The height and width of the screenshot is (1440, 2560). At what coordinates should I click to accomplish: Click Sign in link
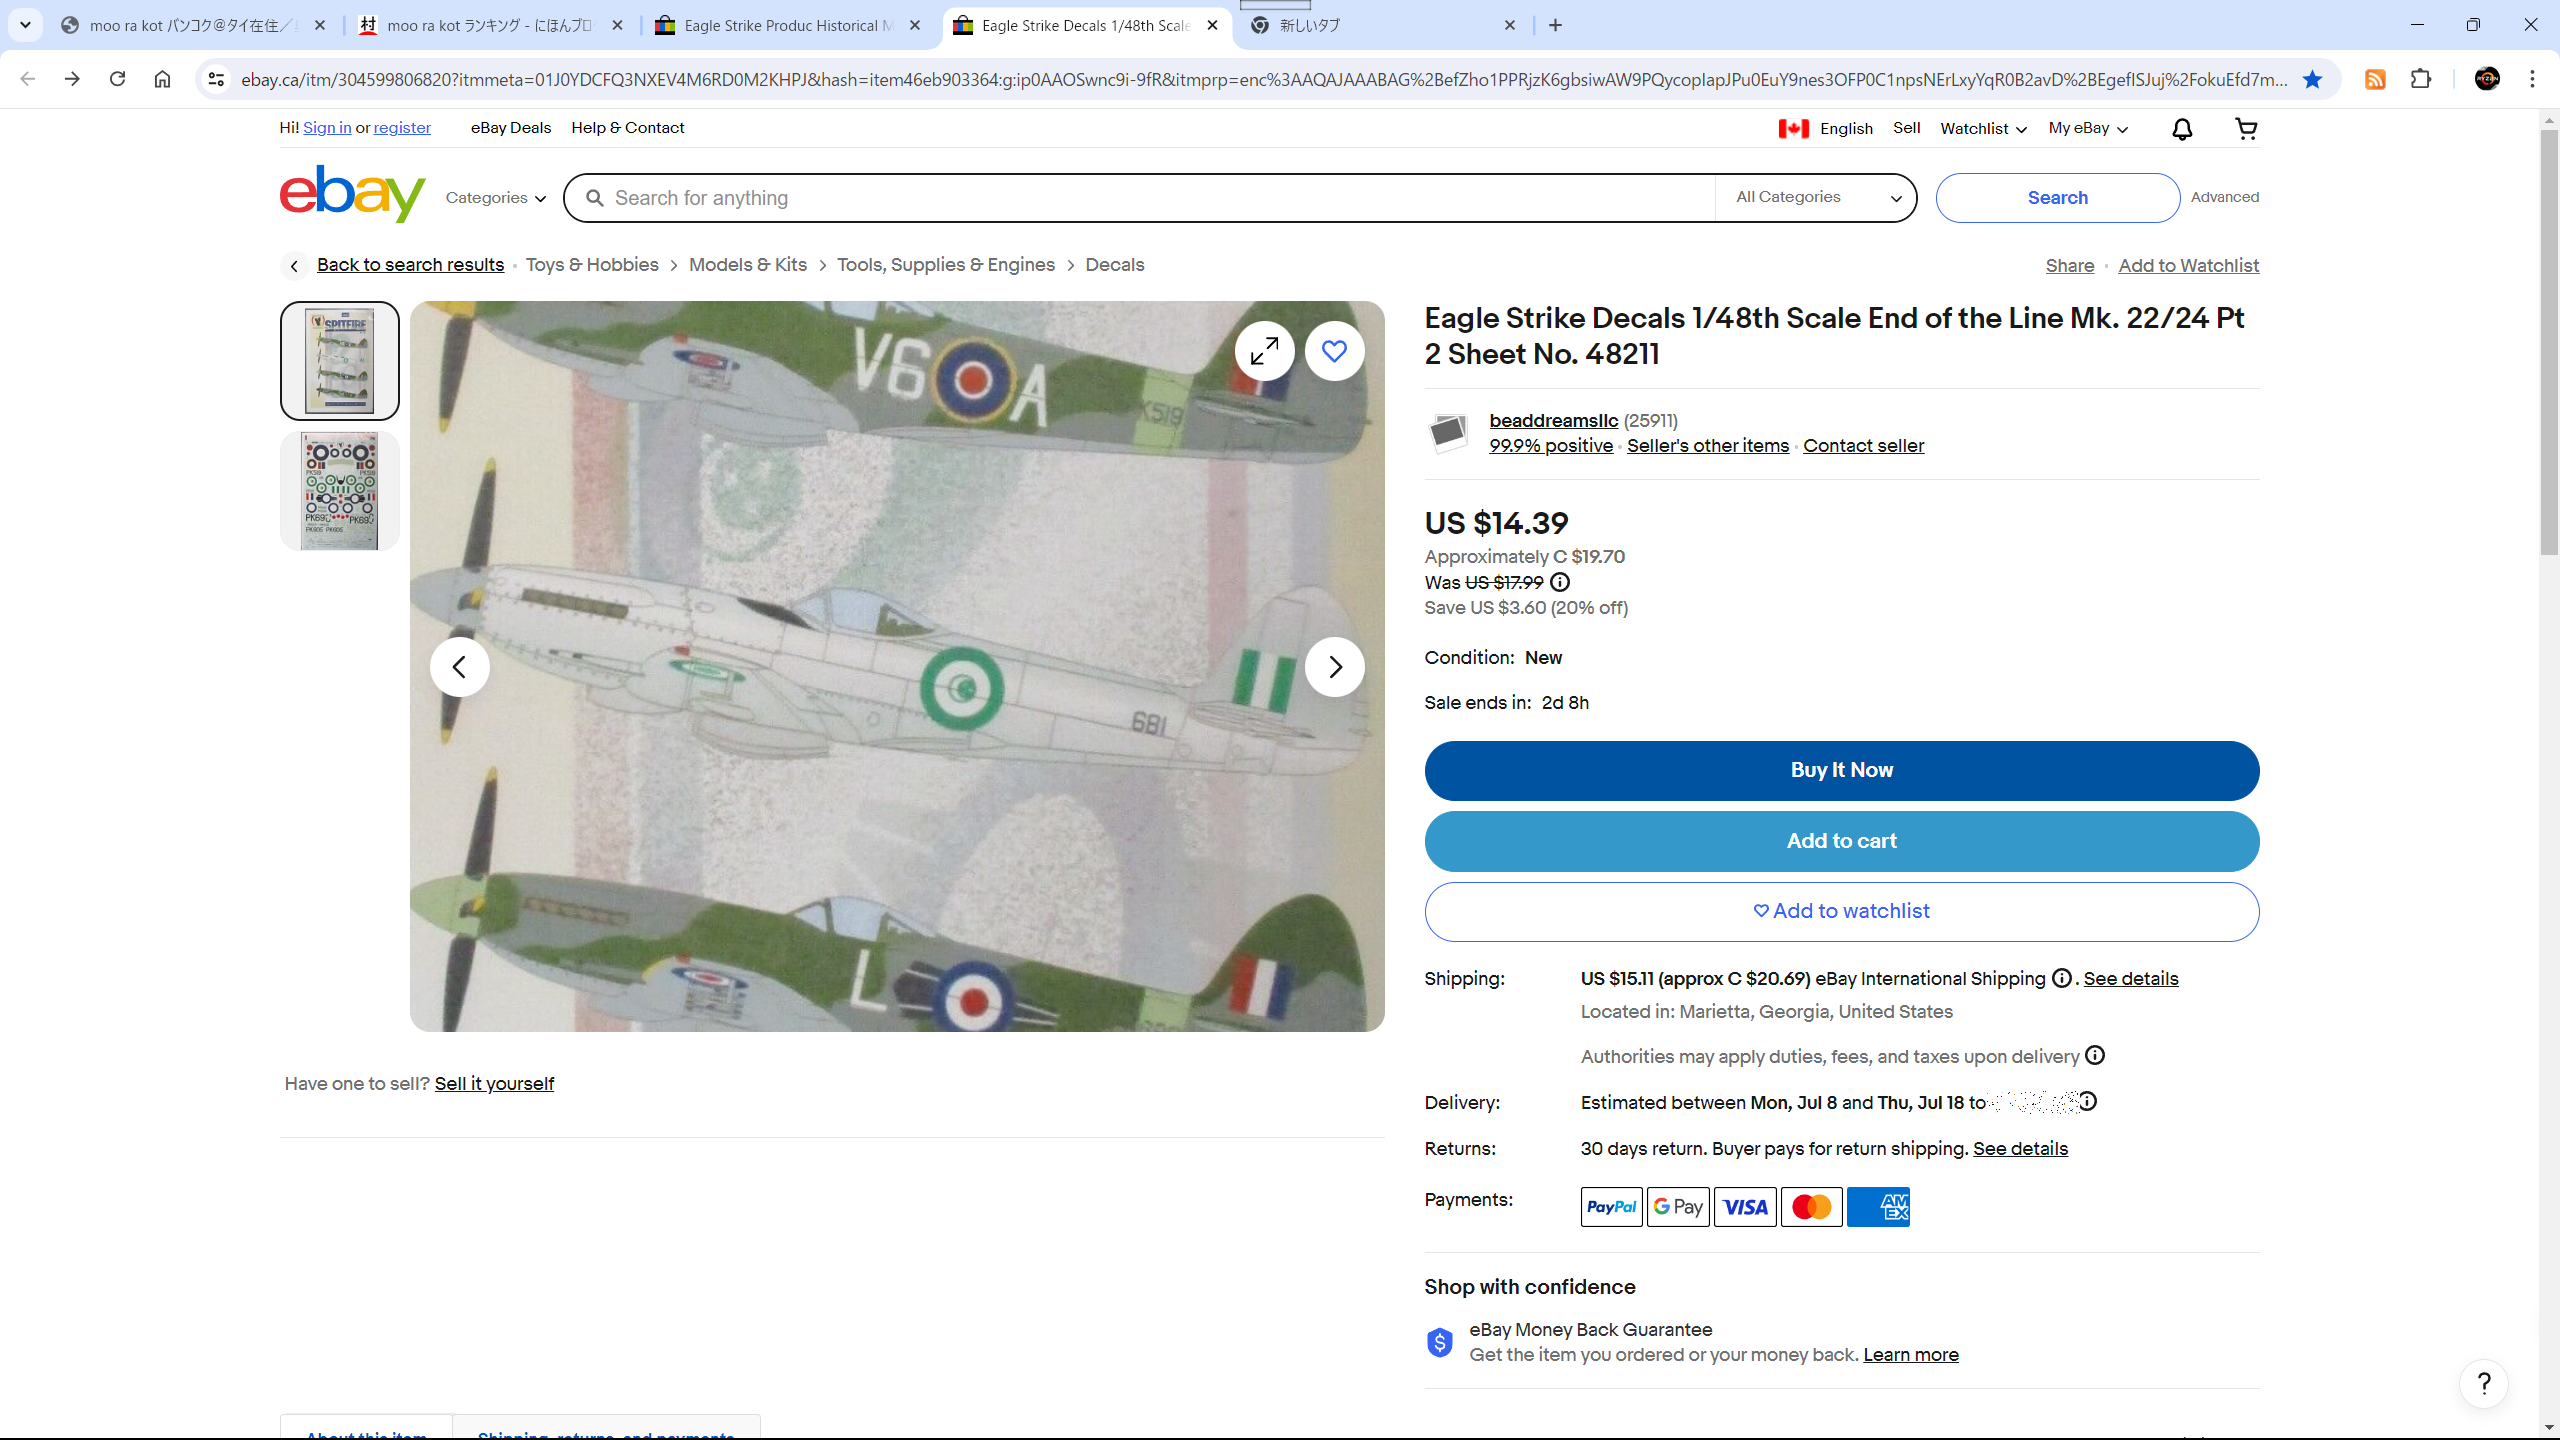click(x=327, y=128)
